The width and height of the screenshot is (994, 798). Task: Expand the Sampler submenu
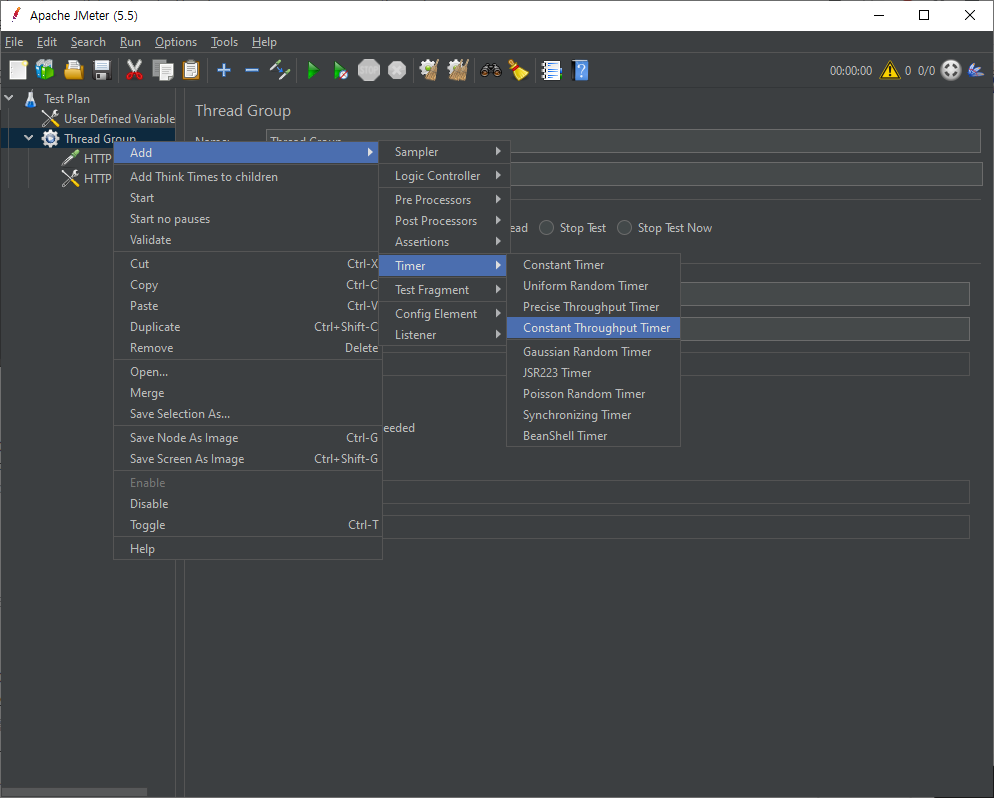(x=444, y=151)
